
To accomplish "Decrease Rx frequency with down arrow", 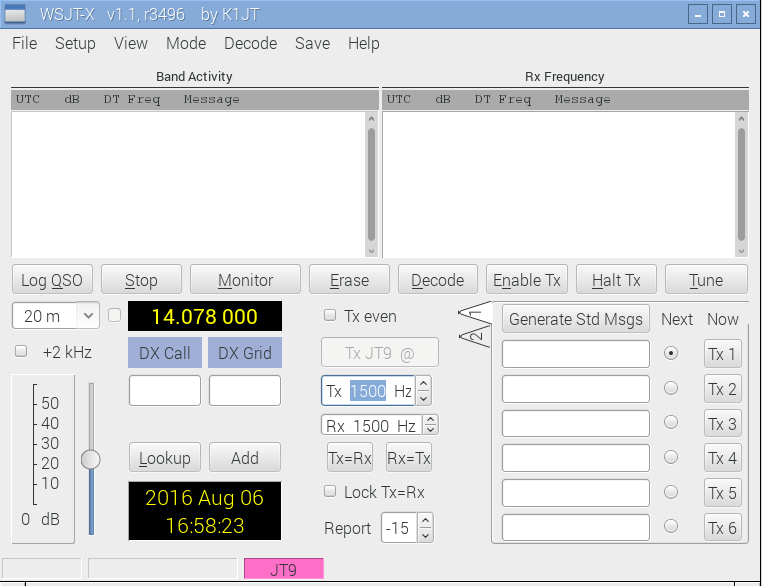I will coord(430,430).
